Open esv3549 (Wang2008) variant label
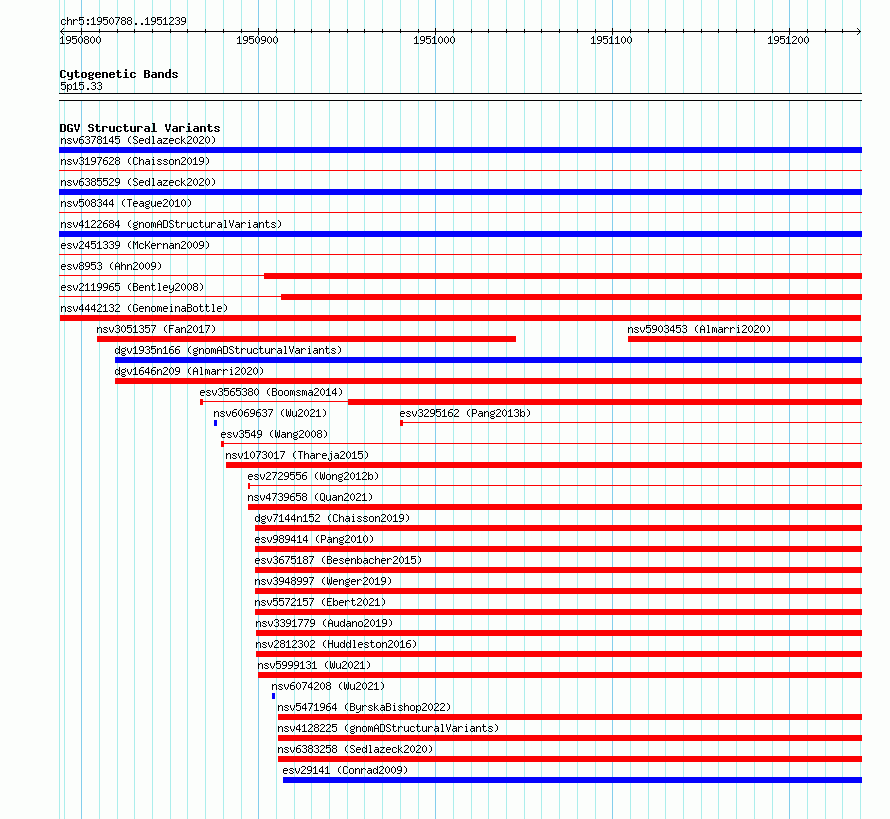The height and width of the screenshot is (819, 890). pyautogui.click(x=274, y=434)
